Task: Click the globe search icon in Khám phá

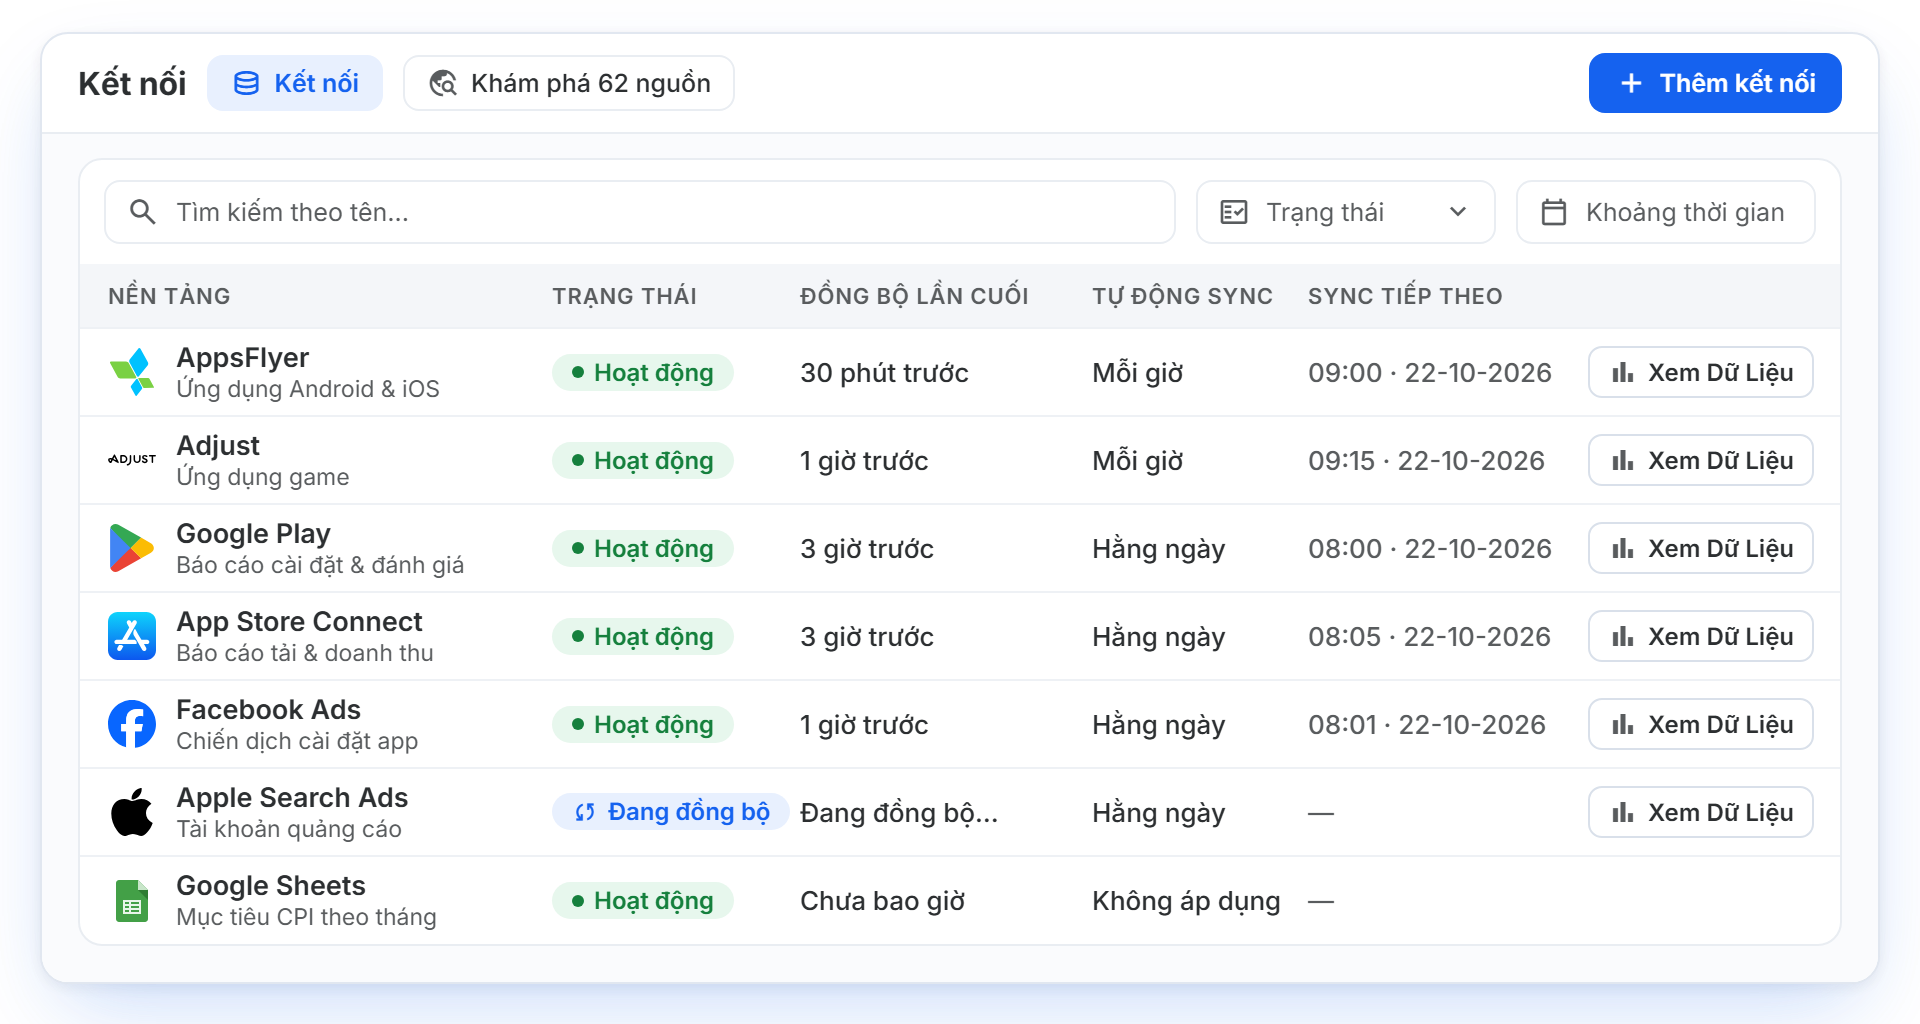Action: click(443, 83)
